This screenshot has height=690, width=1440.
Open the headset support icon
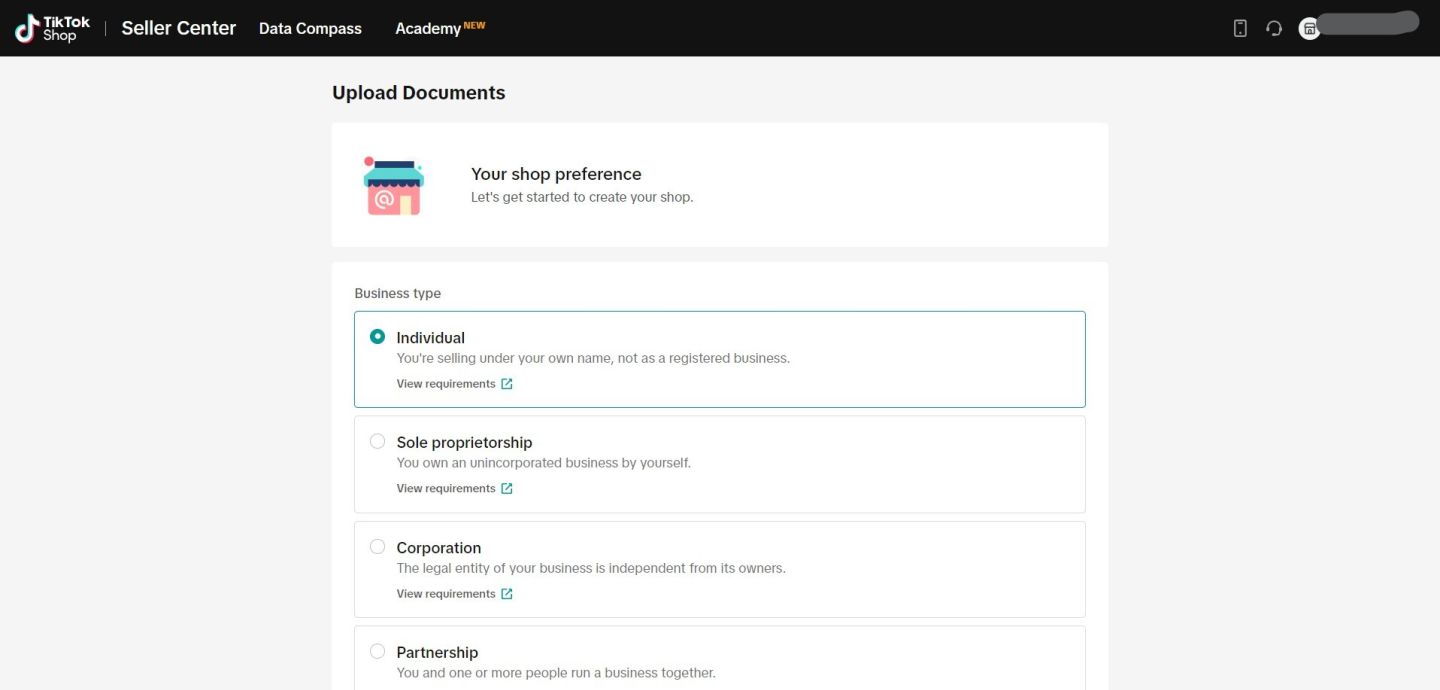tap(1274, 28)
